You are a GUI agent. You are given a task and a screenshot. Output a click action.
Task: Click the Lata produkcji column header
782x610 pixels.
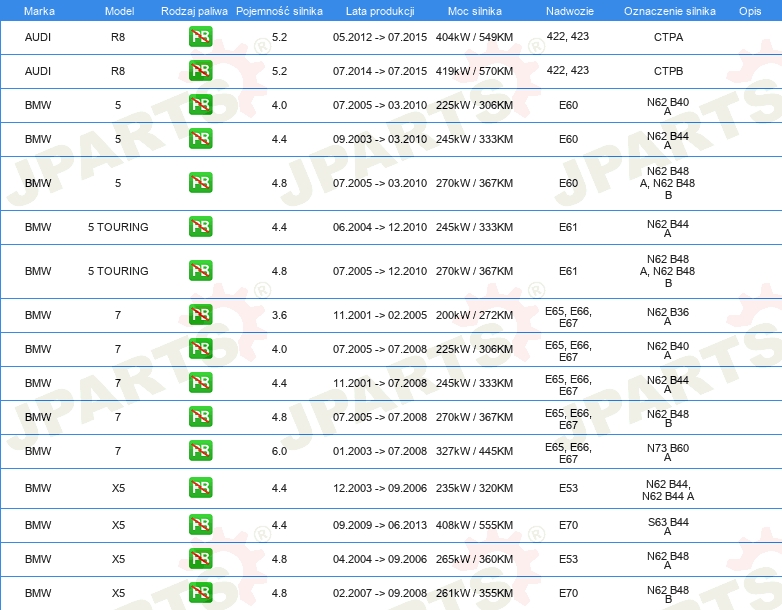pos(380,11)
